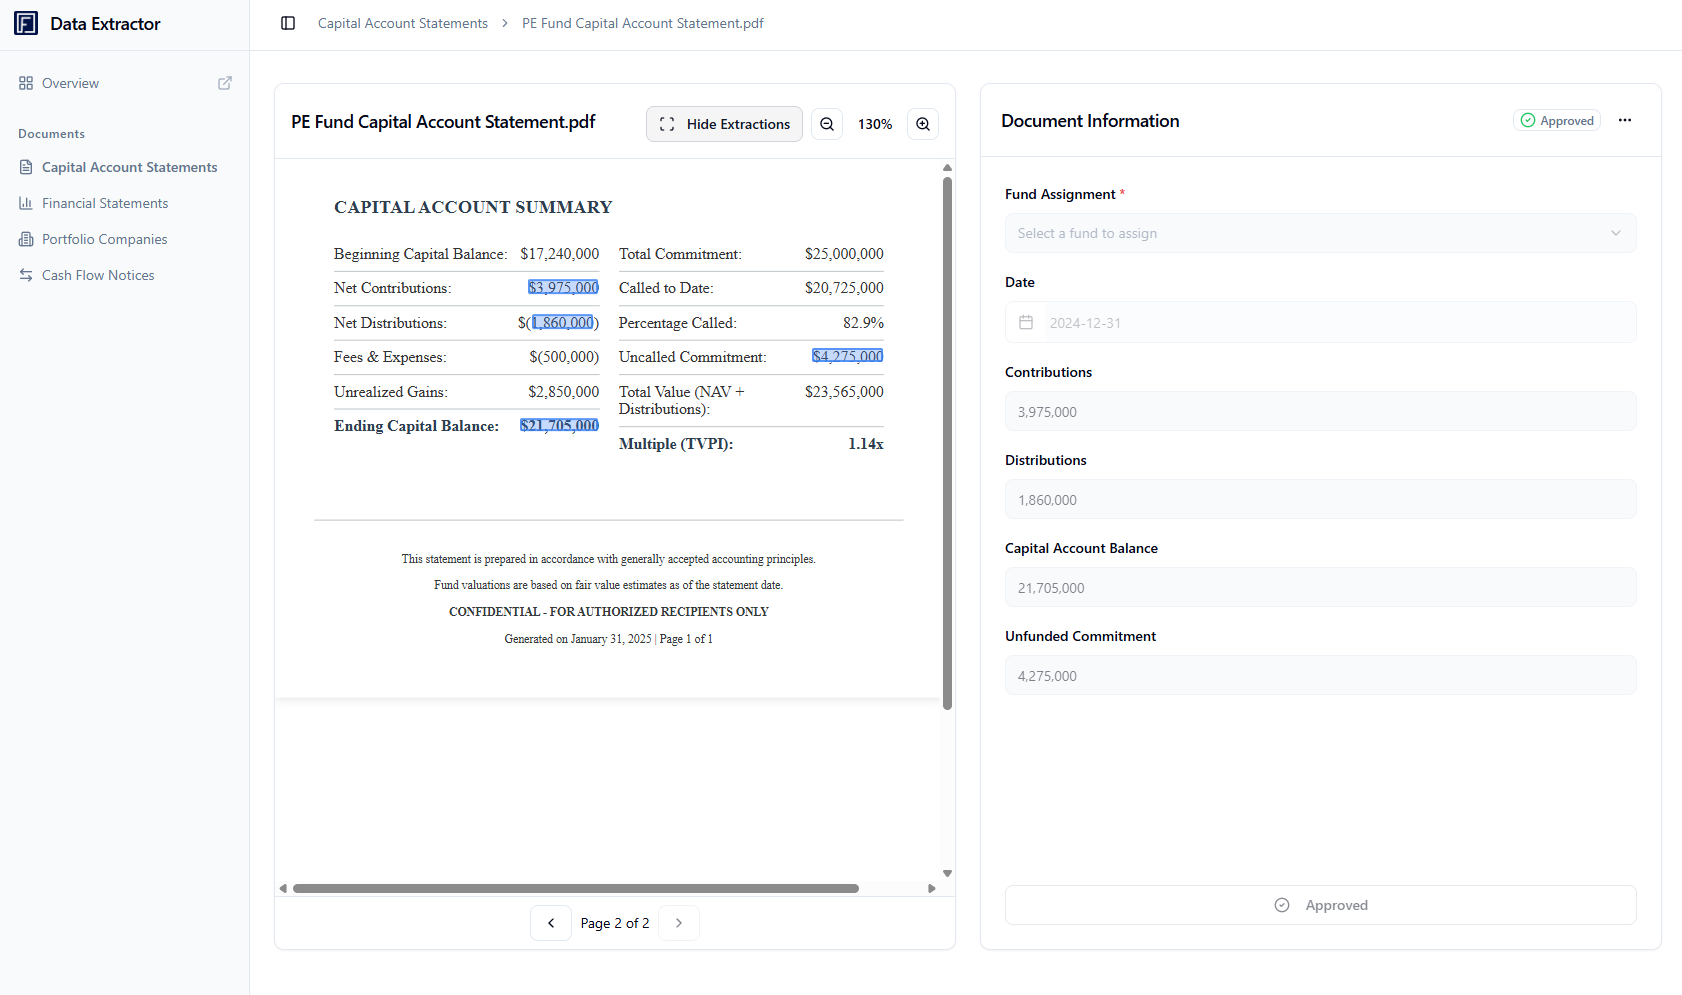Select the Financial Statements document type
This screenshot has width=1682, height=995.
(x=104, y=203)
